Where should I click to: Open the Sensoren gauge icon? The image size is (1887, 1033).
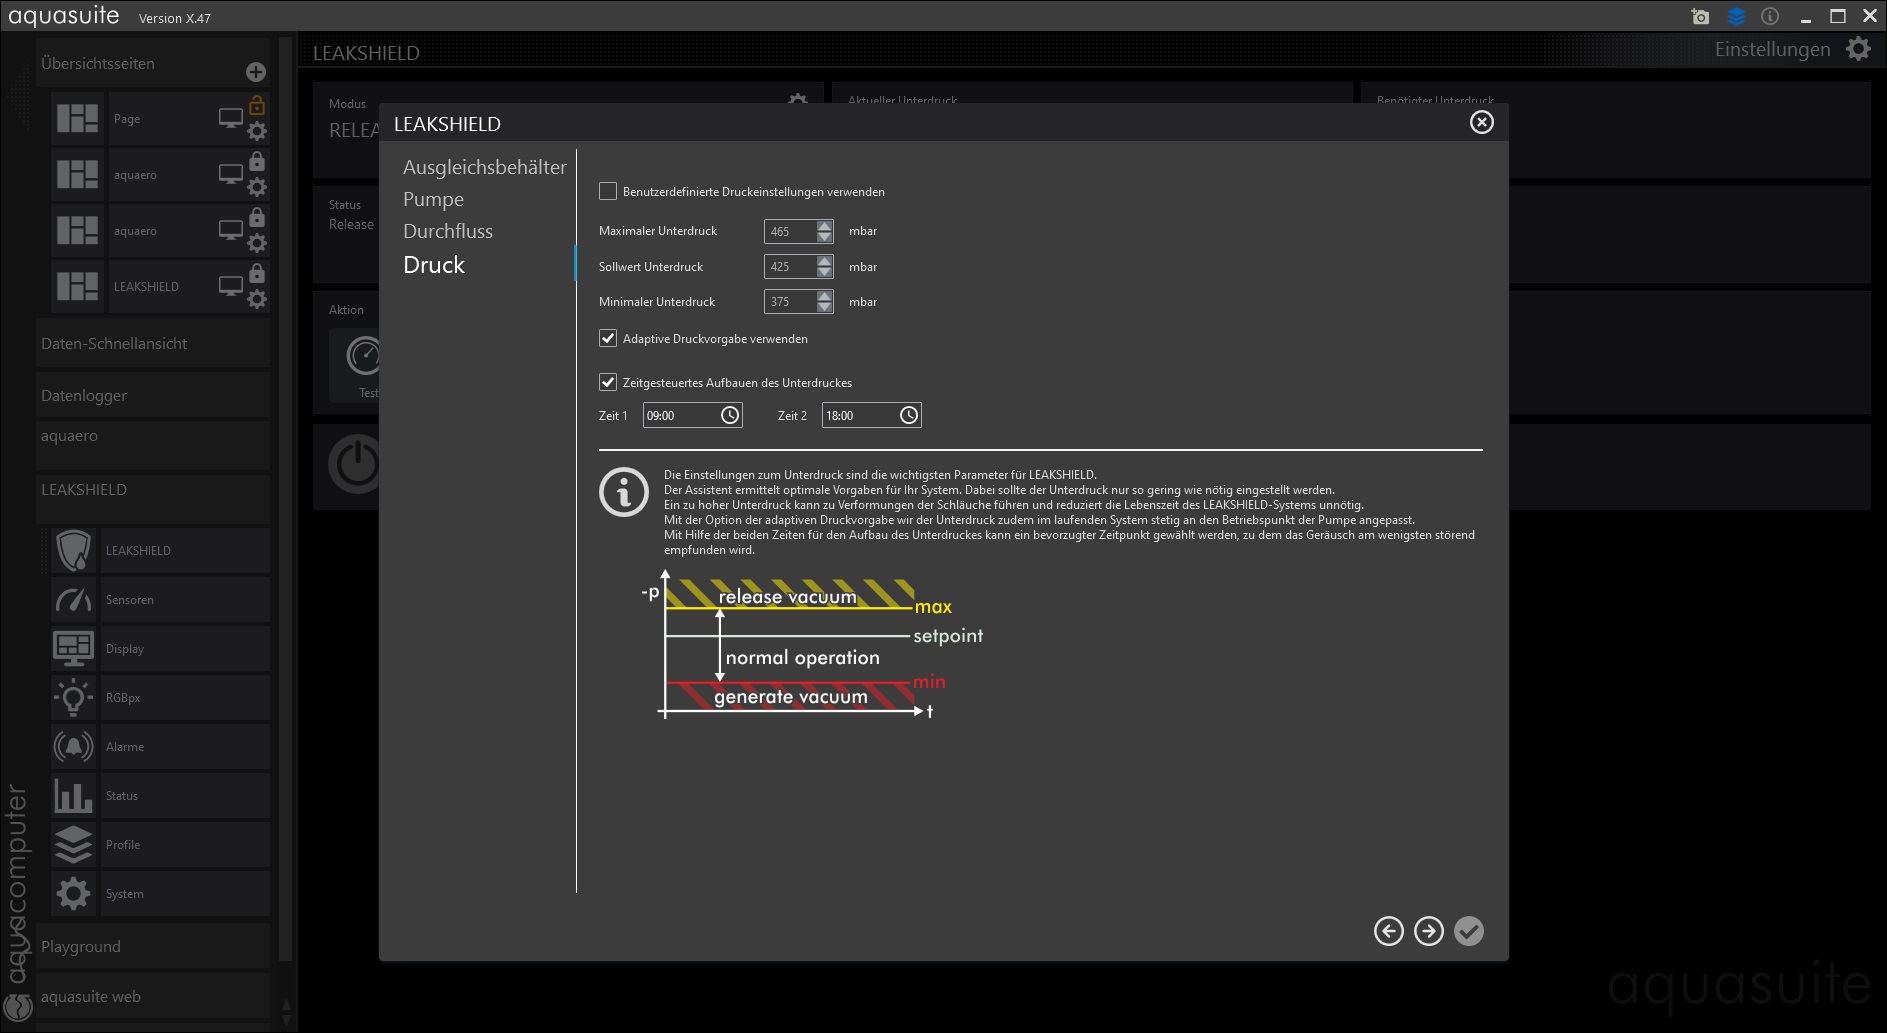tap(74, 600)
